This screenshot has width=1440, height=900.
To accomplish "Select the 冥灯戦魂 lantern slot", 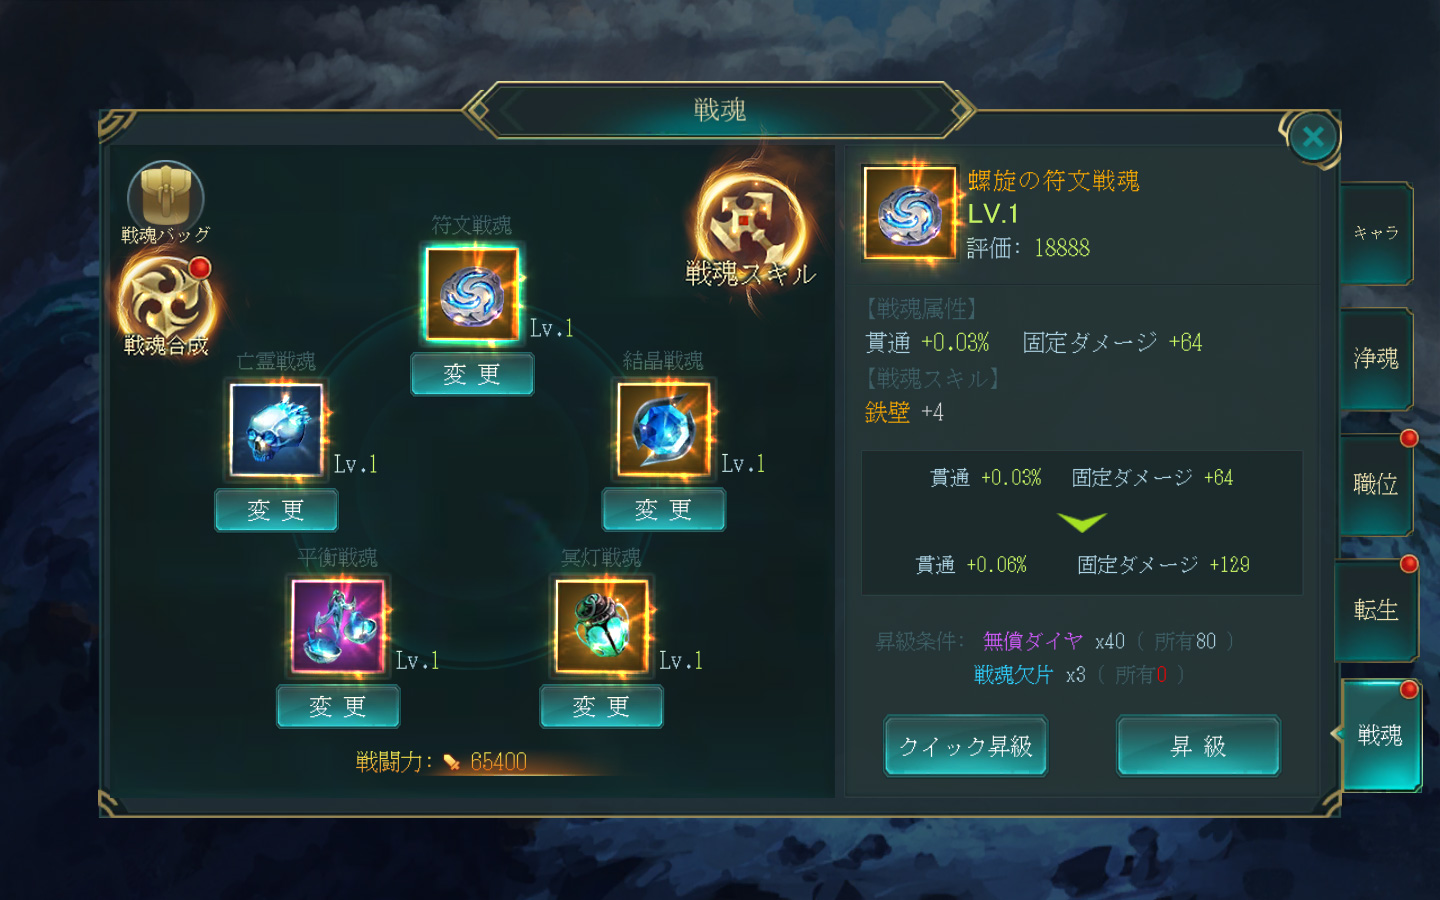I will coord(602,627).
